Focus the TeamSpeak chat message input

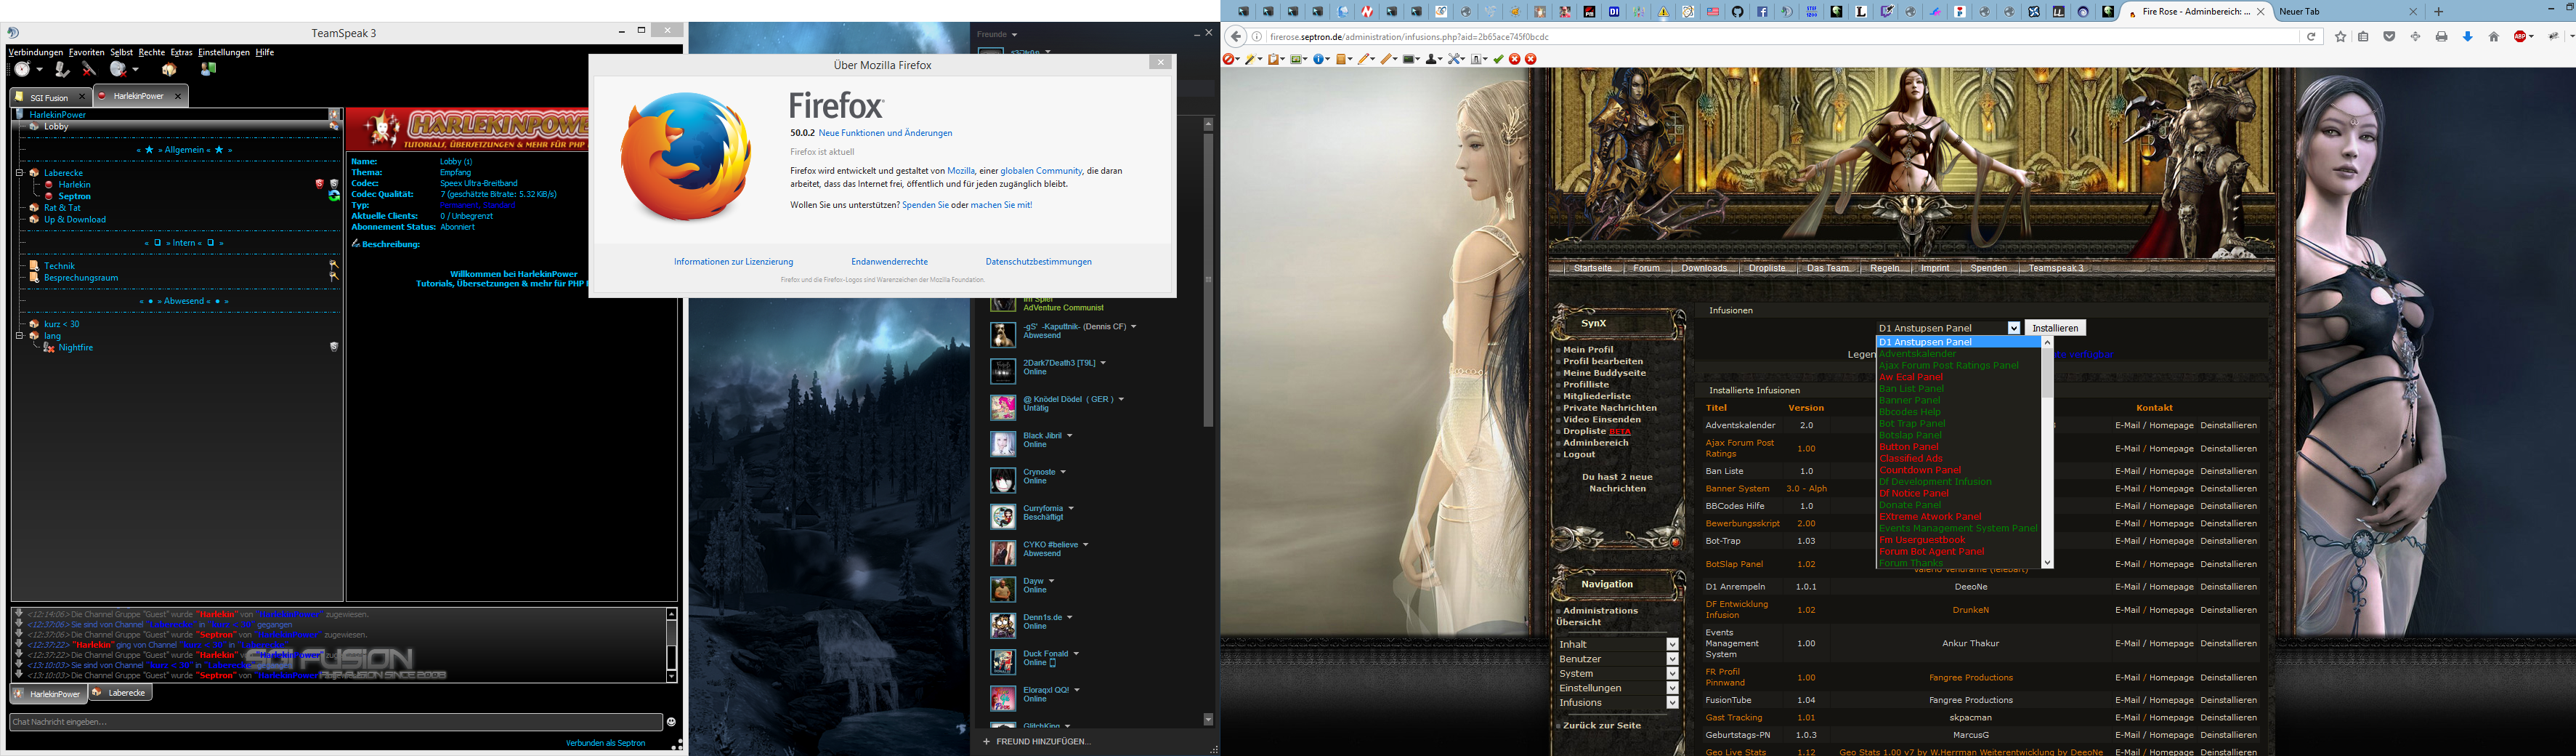336,722
